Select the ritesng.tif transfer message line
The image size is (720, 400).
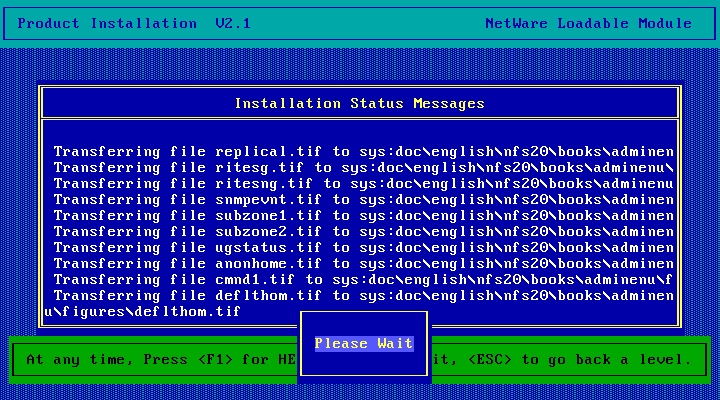point(363,184)
